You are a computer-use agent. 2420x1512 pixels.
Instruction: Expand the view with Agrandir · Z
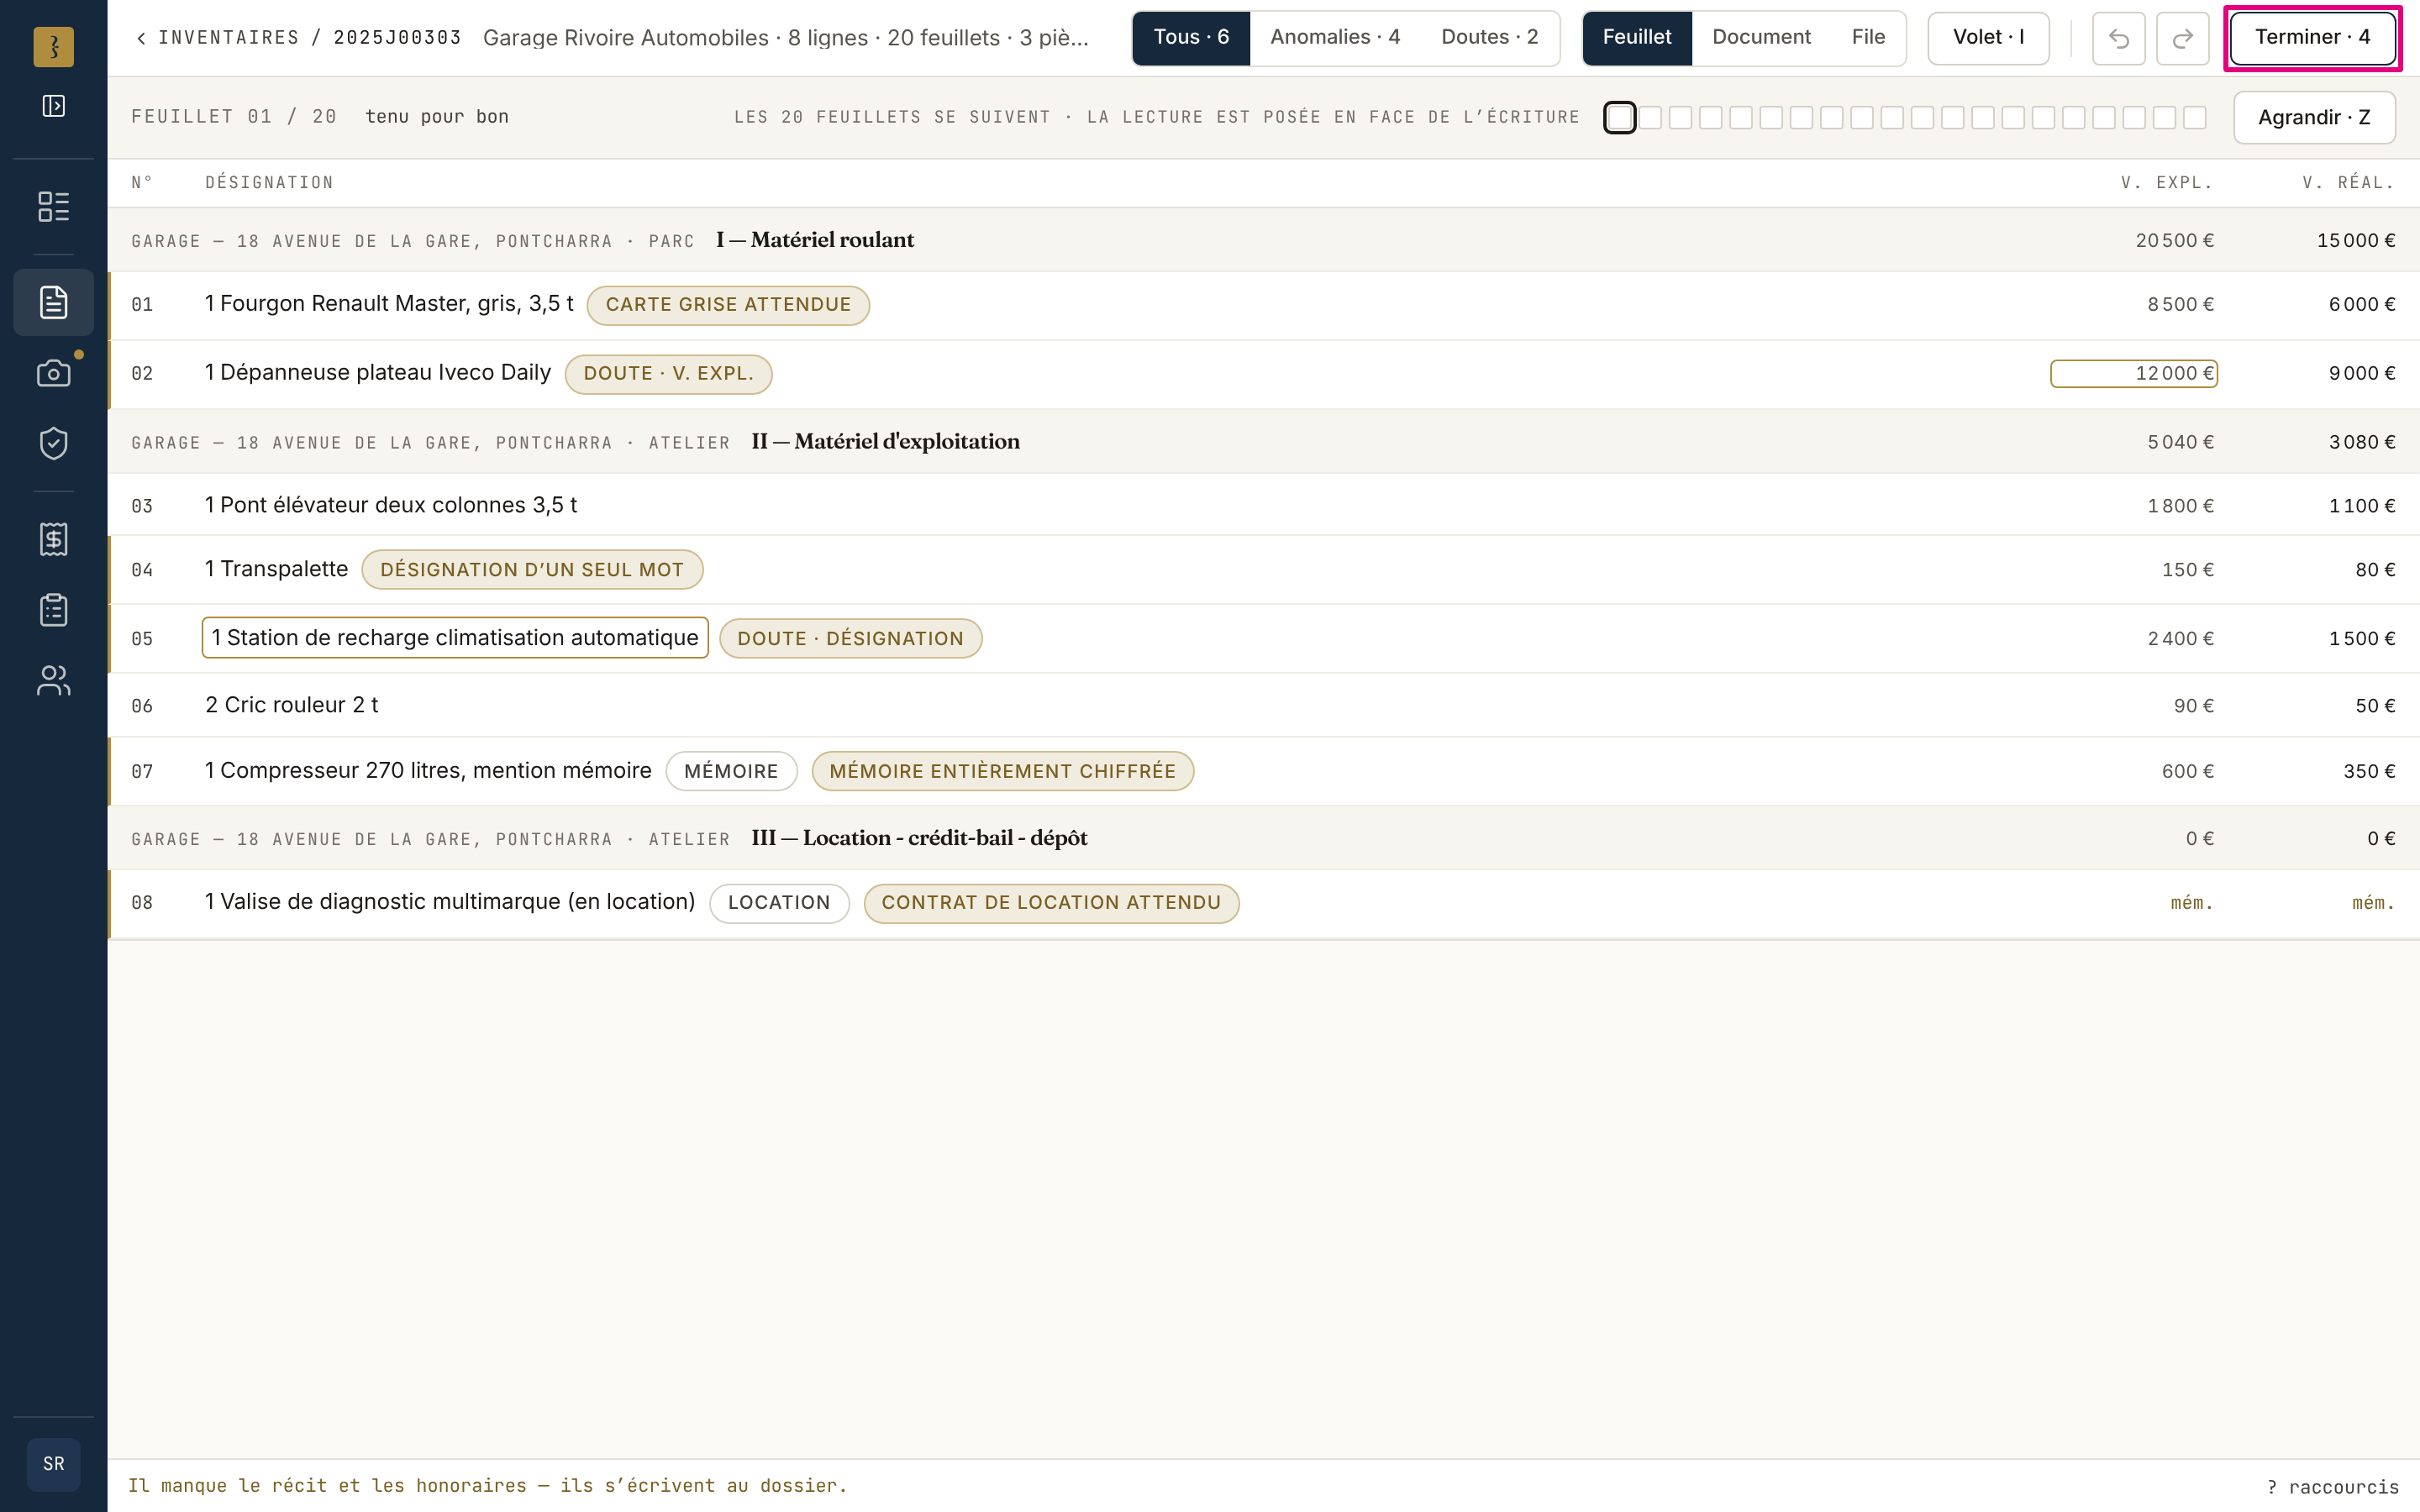click(2314, 117)
